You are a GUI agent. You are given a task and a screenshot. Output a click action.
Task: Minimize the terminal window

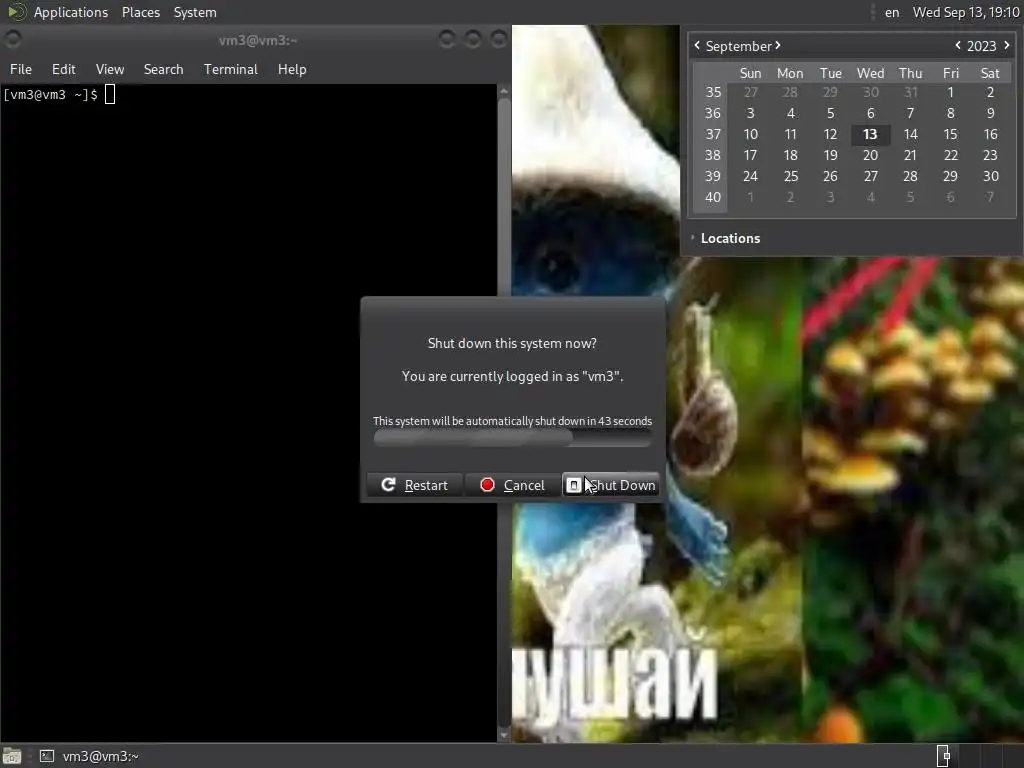tap(447, 39)
